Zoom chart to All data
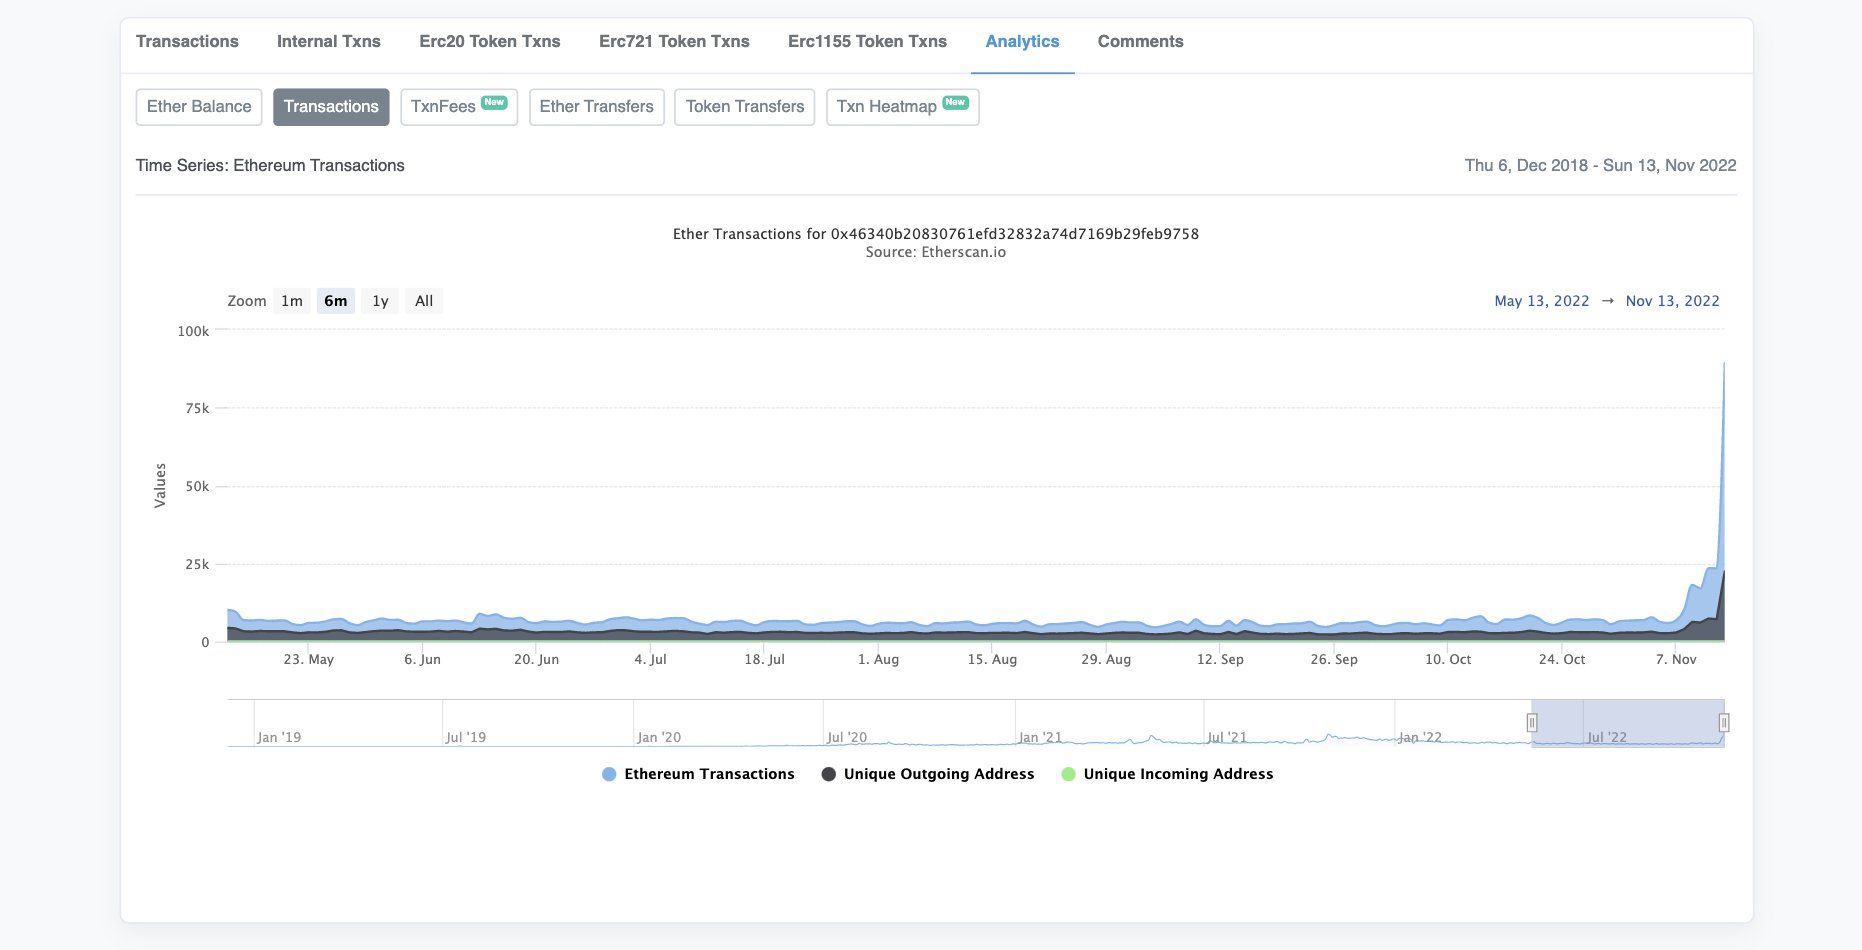Viewport: 1862px width, 950px height. click(424, 301)
